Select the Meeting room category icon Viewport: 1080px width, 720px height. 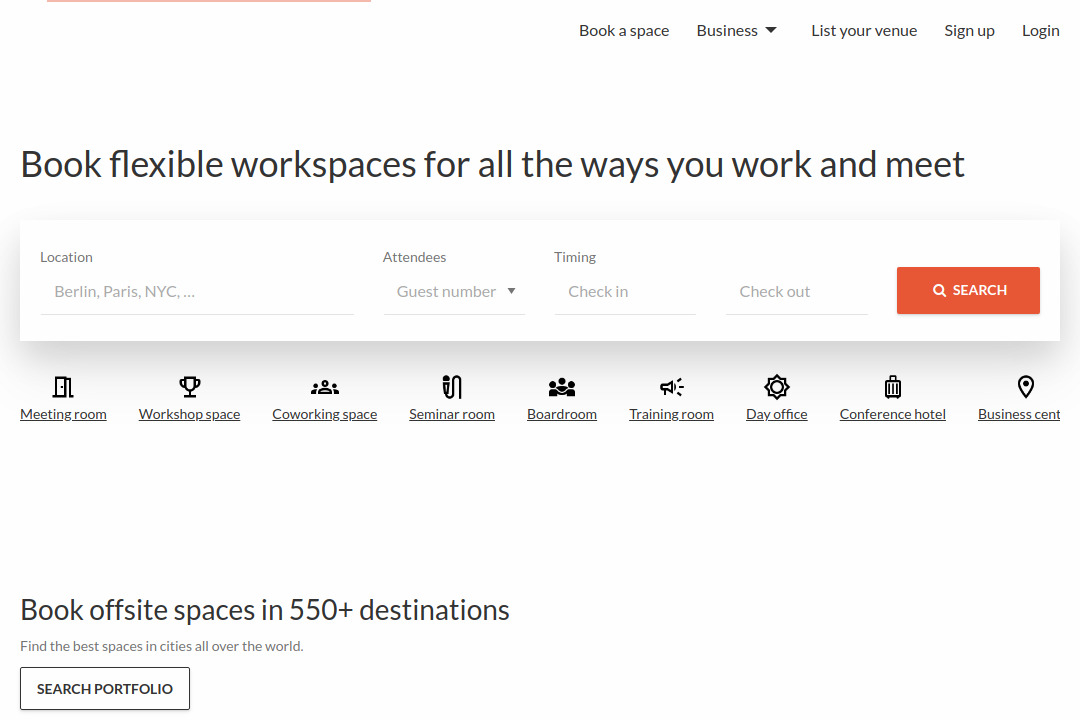tap(63, 386)
